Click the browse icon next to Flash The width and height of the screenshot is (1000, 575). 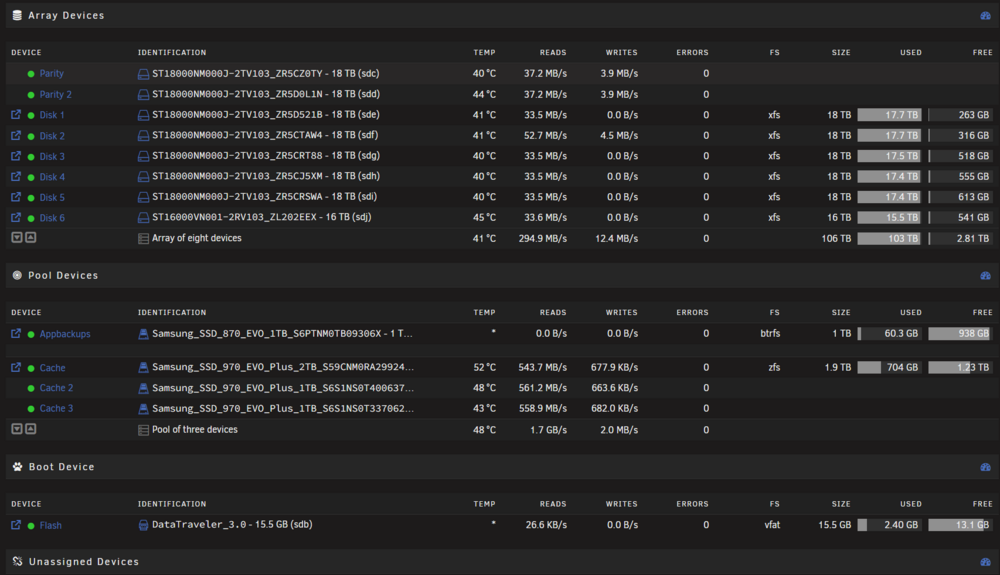tap(16, 525)
